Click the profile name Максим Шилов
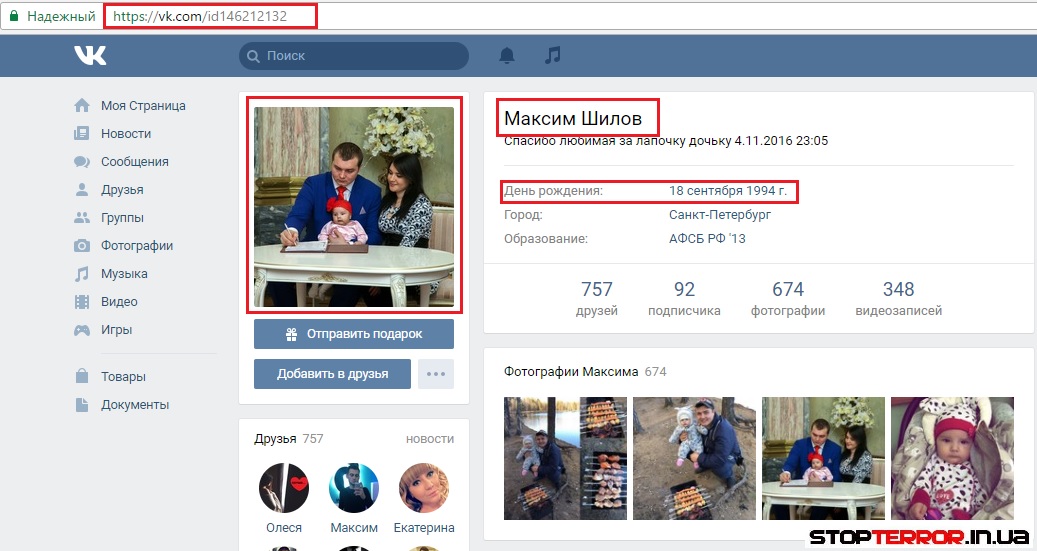The image size is (1037, 551). pyautogui.click(x=573, y=118)
